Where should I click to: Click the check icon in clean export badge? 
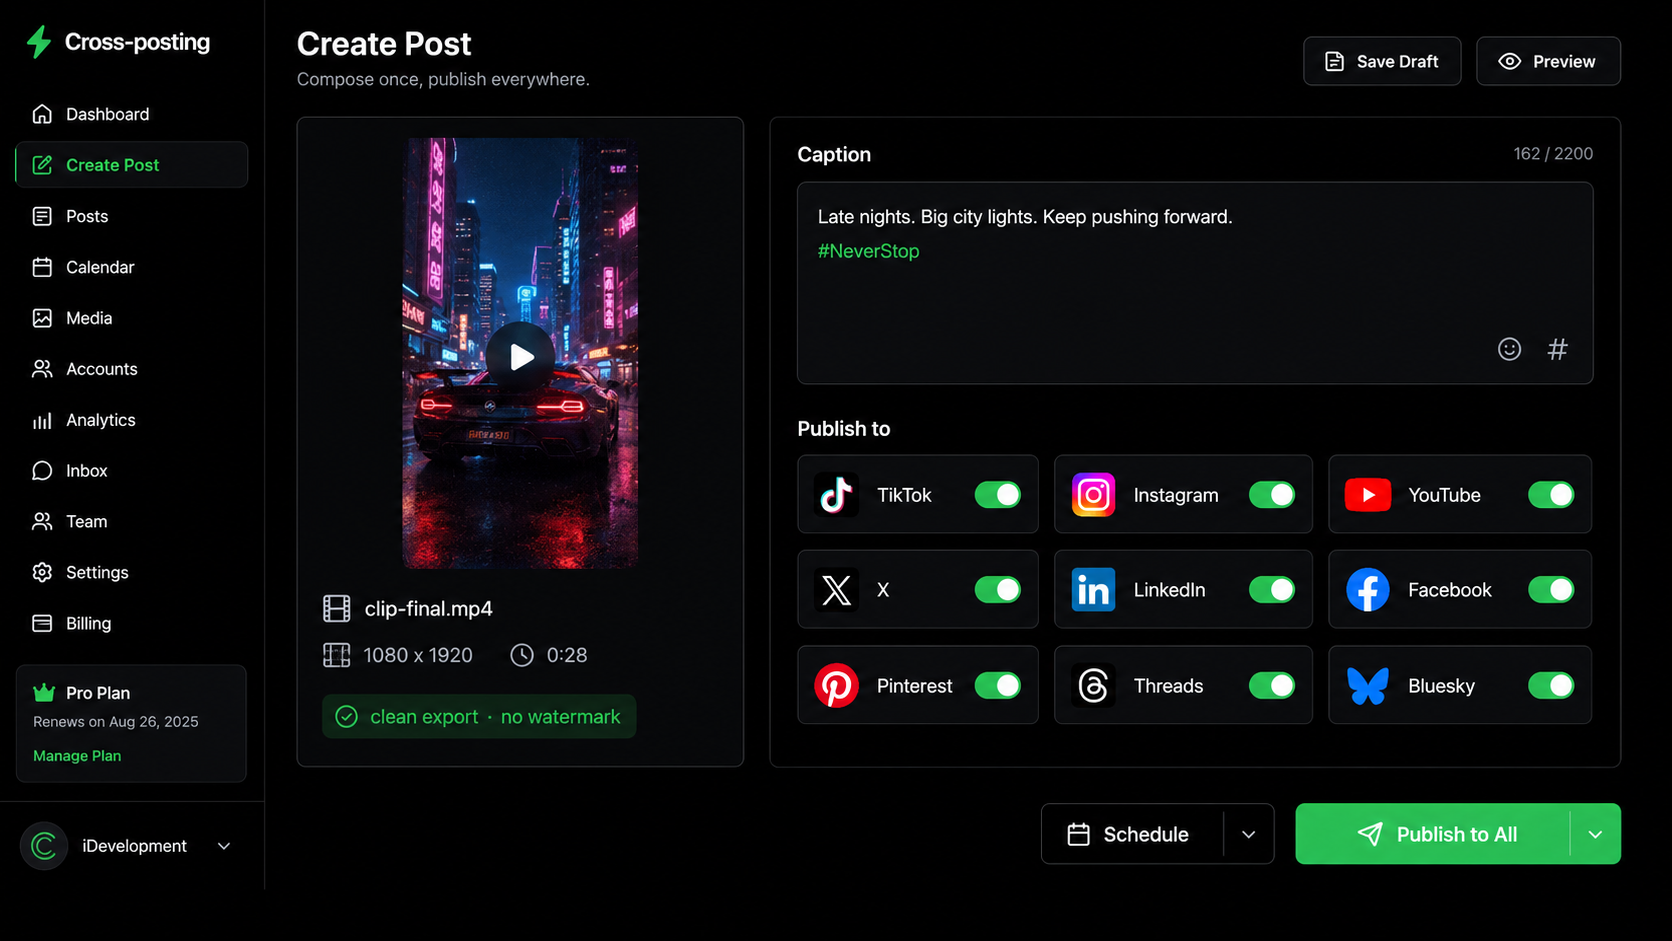click(347, 717)
